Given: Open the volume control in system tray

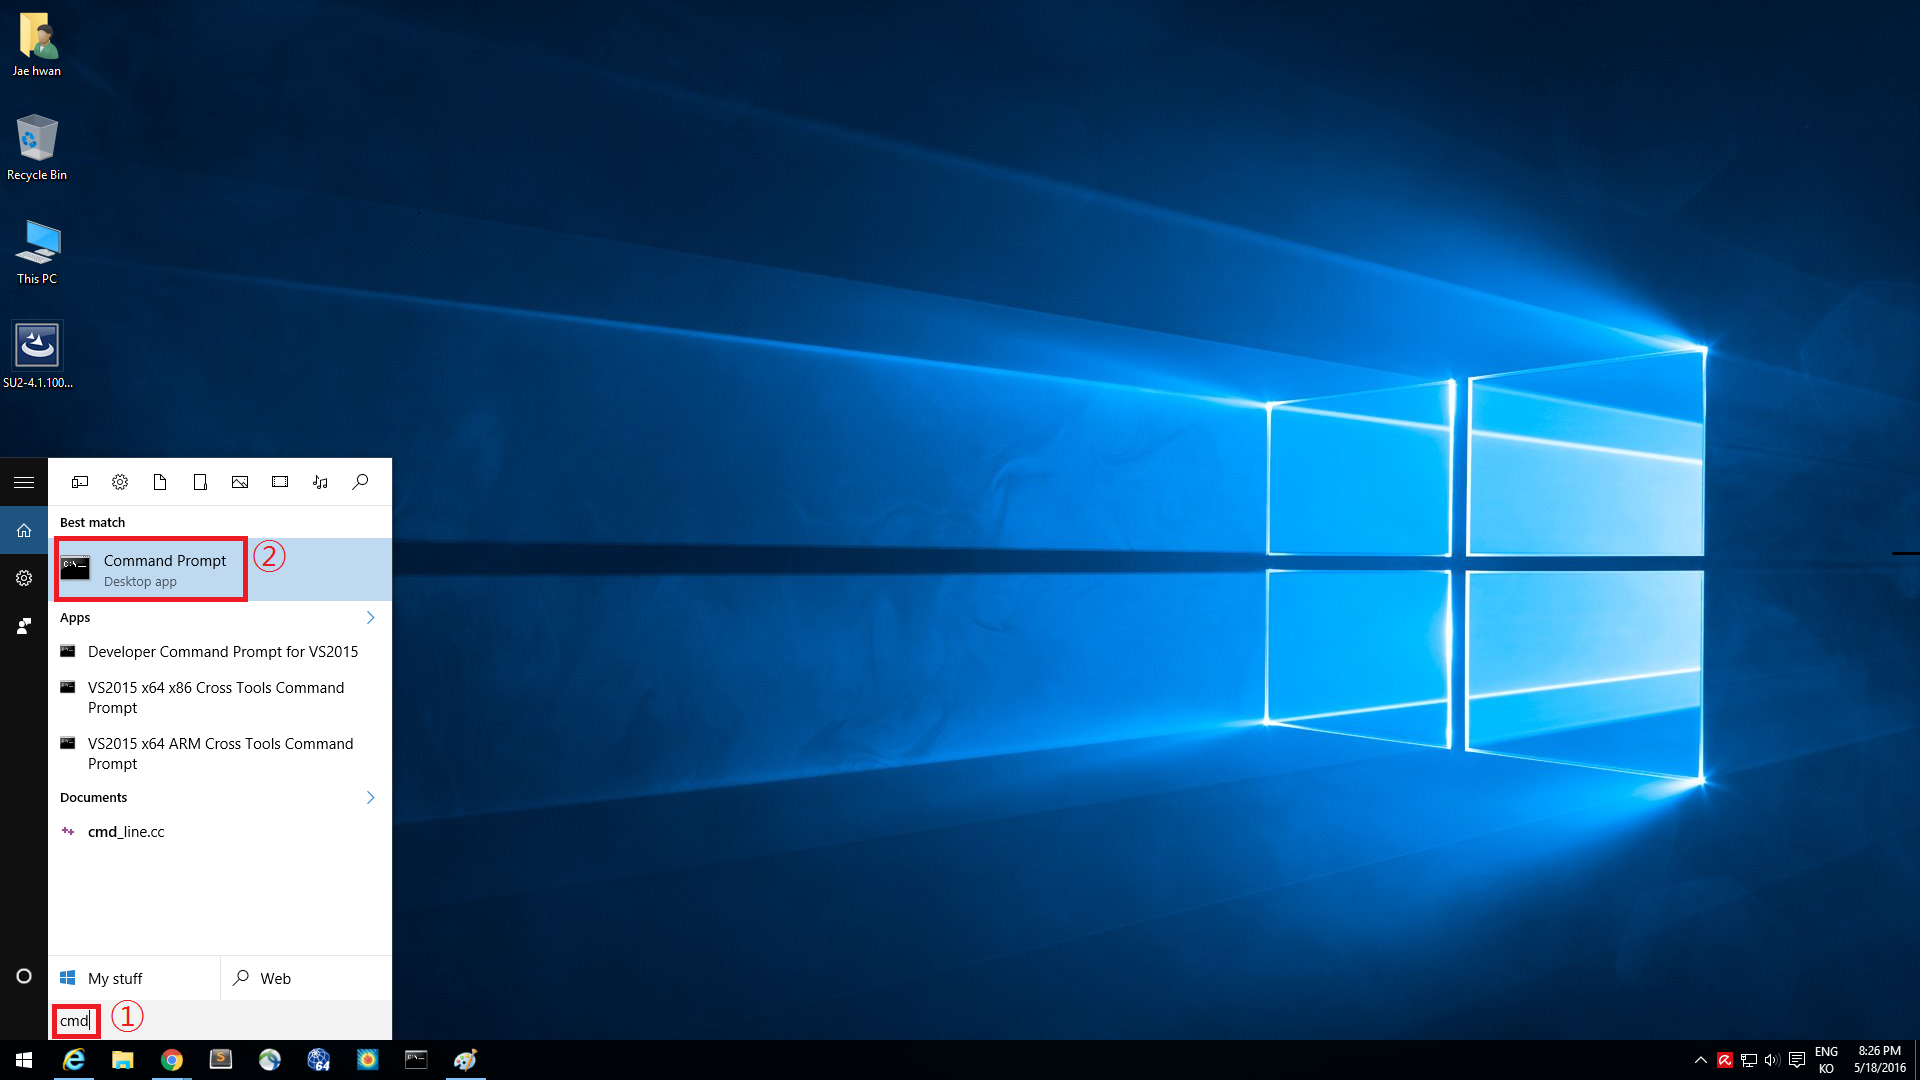Looking at the screenshot, I should [x=1772, y=1060].
